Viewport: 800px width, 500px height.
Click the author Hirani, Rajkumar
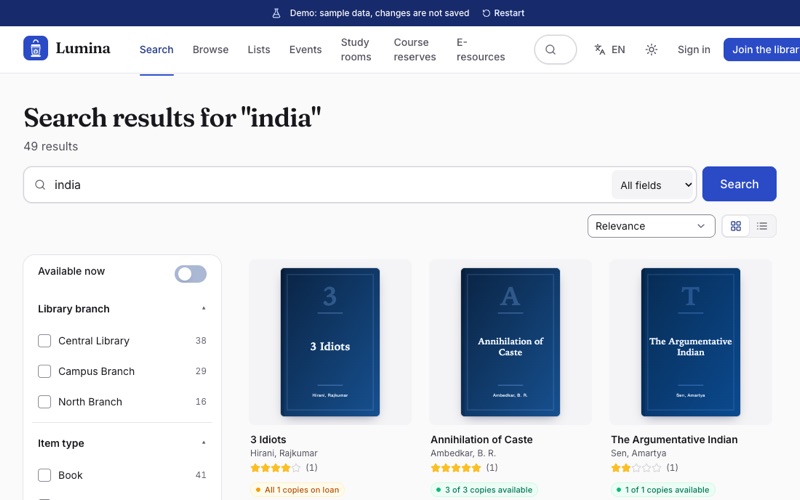coord(284,453)
